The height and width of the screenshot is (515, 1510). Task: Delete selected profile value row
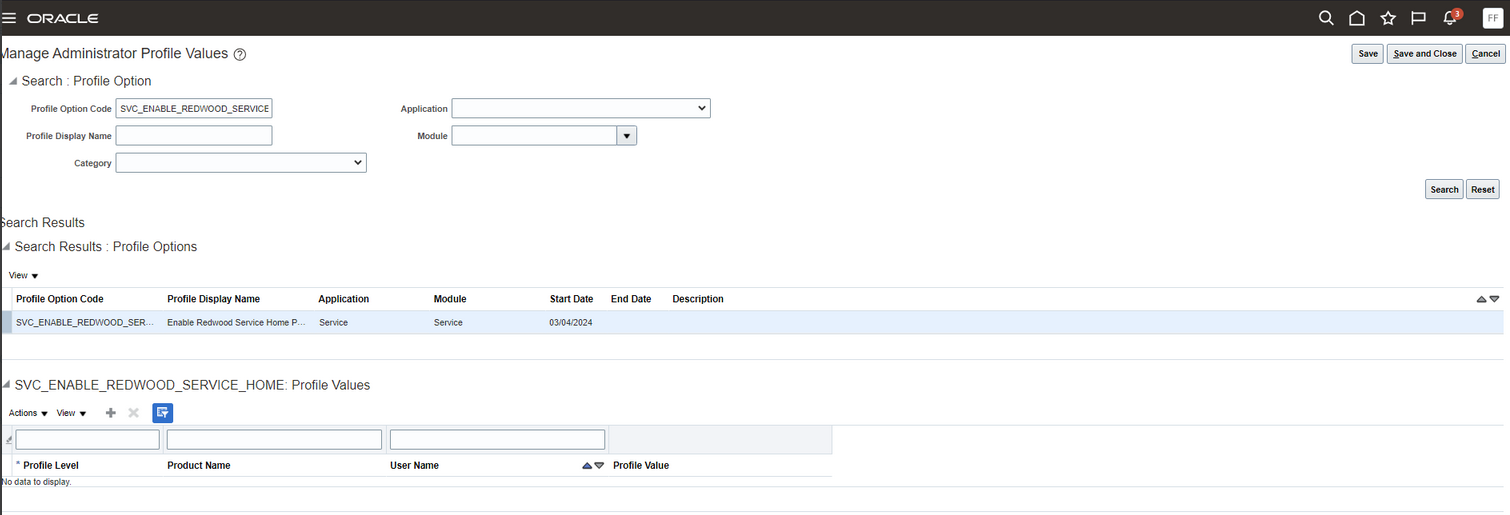point(133,413)
